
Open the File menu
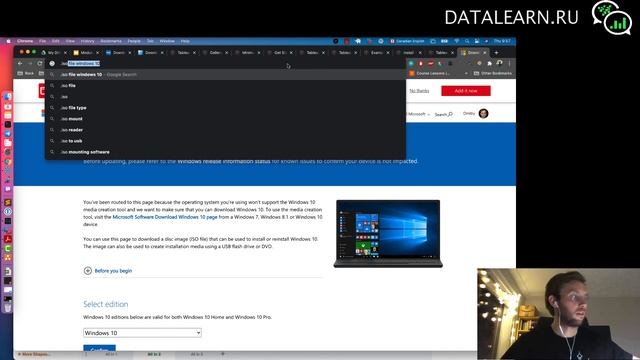tap(42, 41)
